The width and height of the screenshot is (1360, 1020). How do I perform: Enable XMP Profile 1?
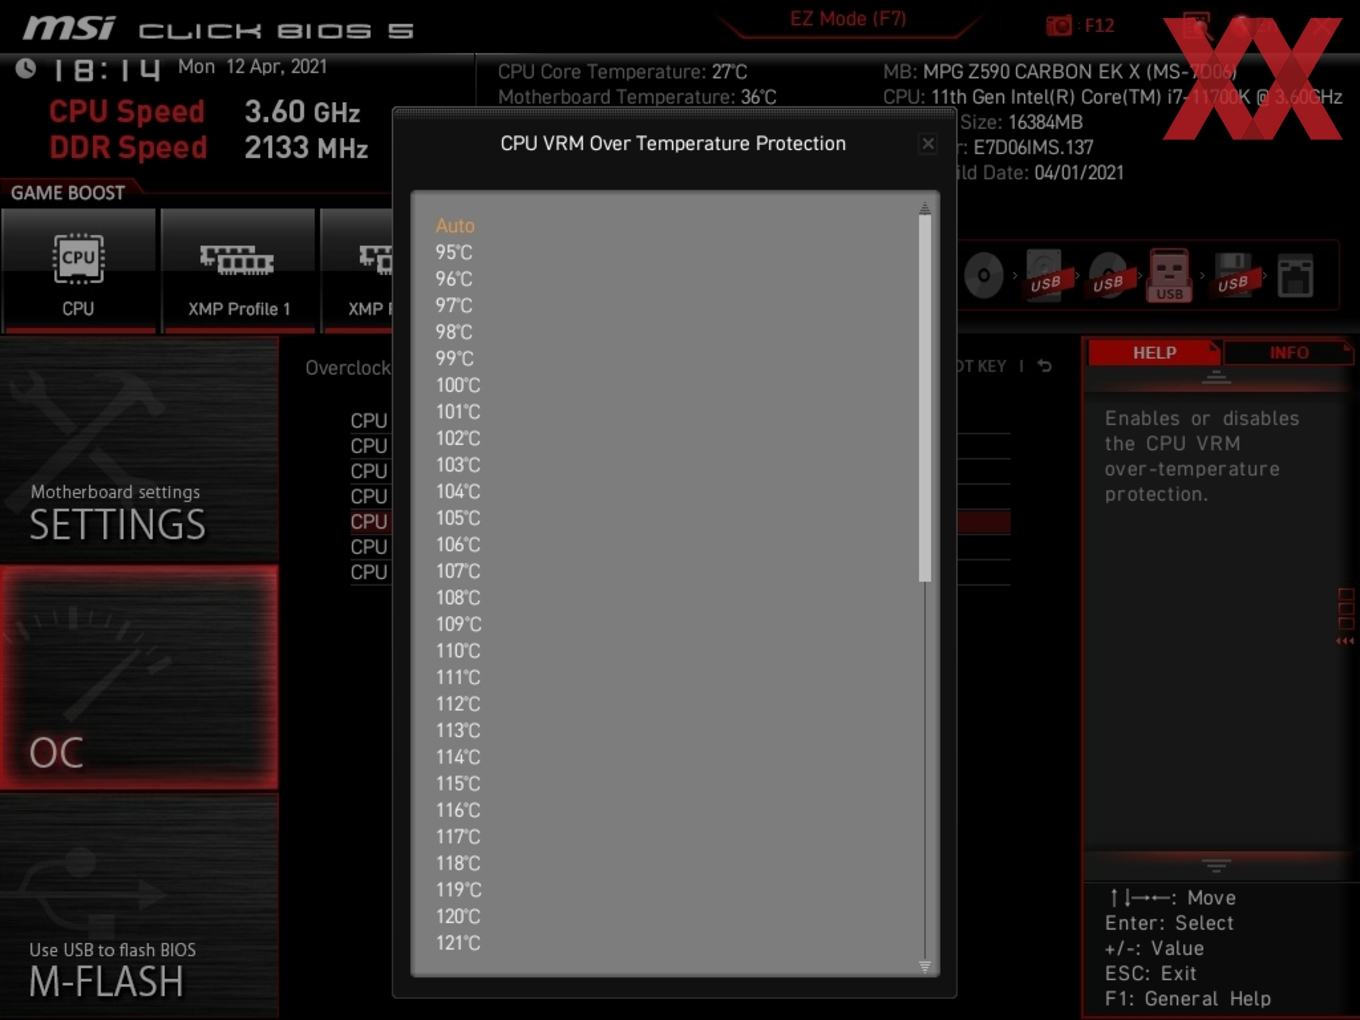click(238, 270)
